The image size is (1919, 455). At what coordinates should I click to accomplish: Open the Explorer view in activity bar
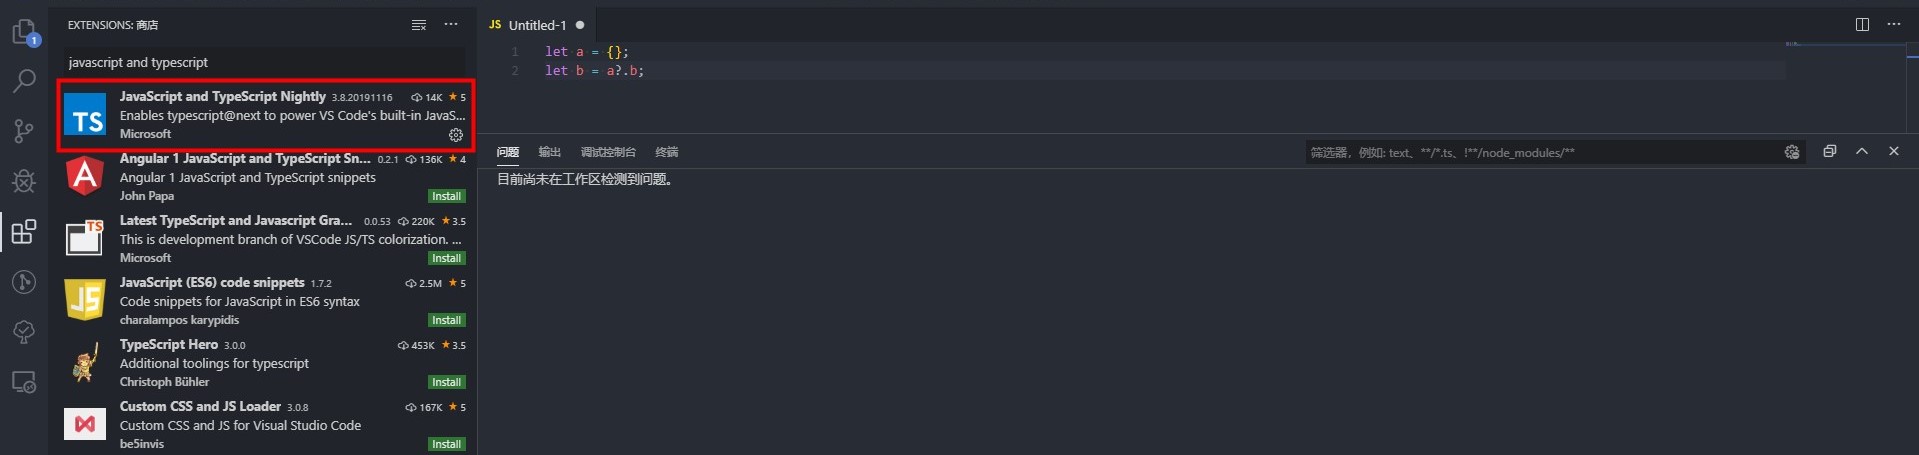coord(24,32)
